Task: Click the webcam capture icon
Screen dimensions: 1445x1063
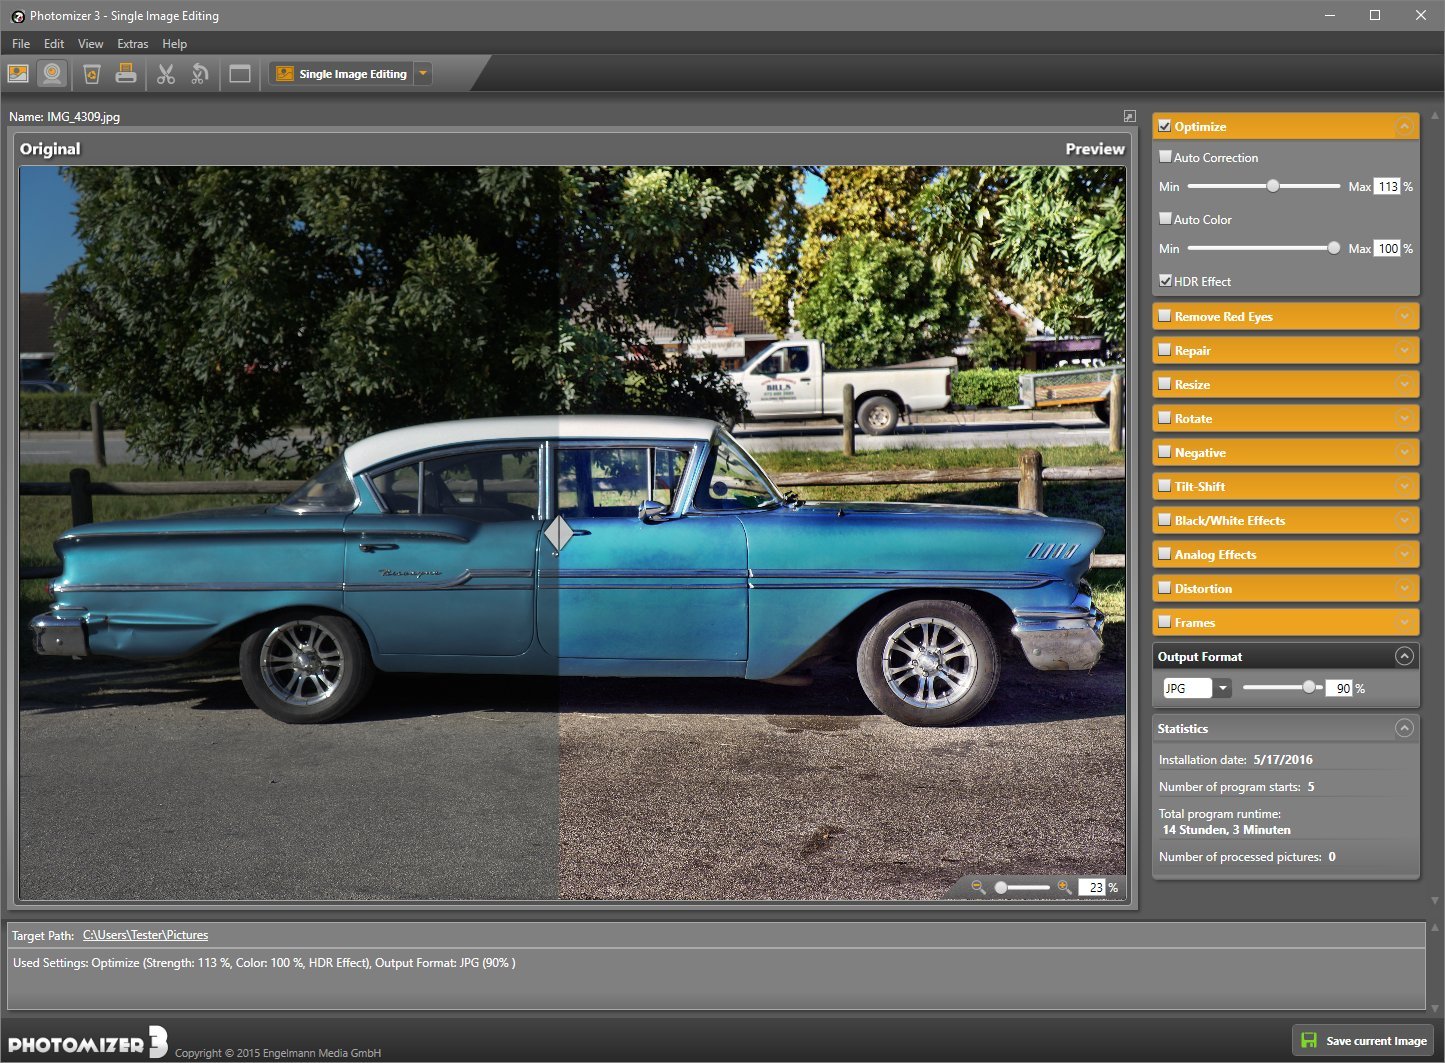Action: tap(52, 74)
